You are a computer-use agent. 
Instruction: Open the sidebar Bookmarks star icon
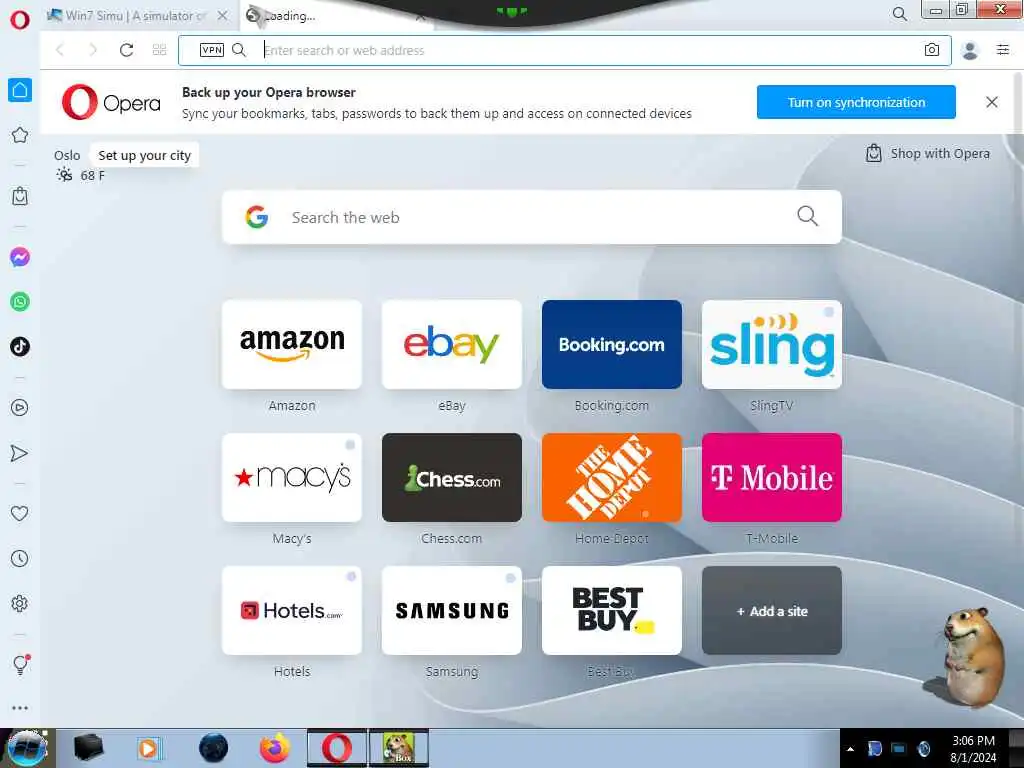pyautogui.click(x=20, y=135)
